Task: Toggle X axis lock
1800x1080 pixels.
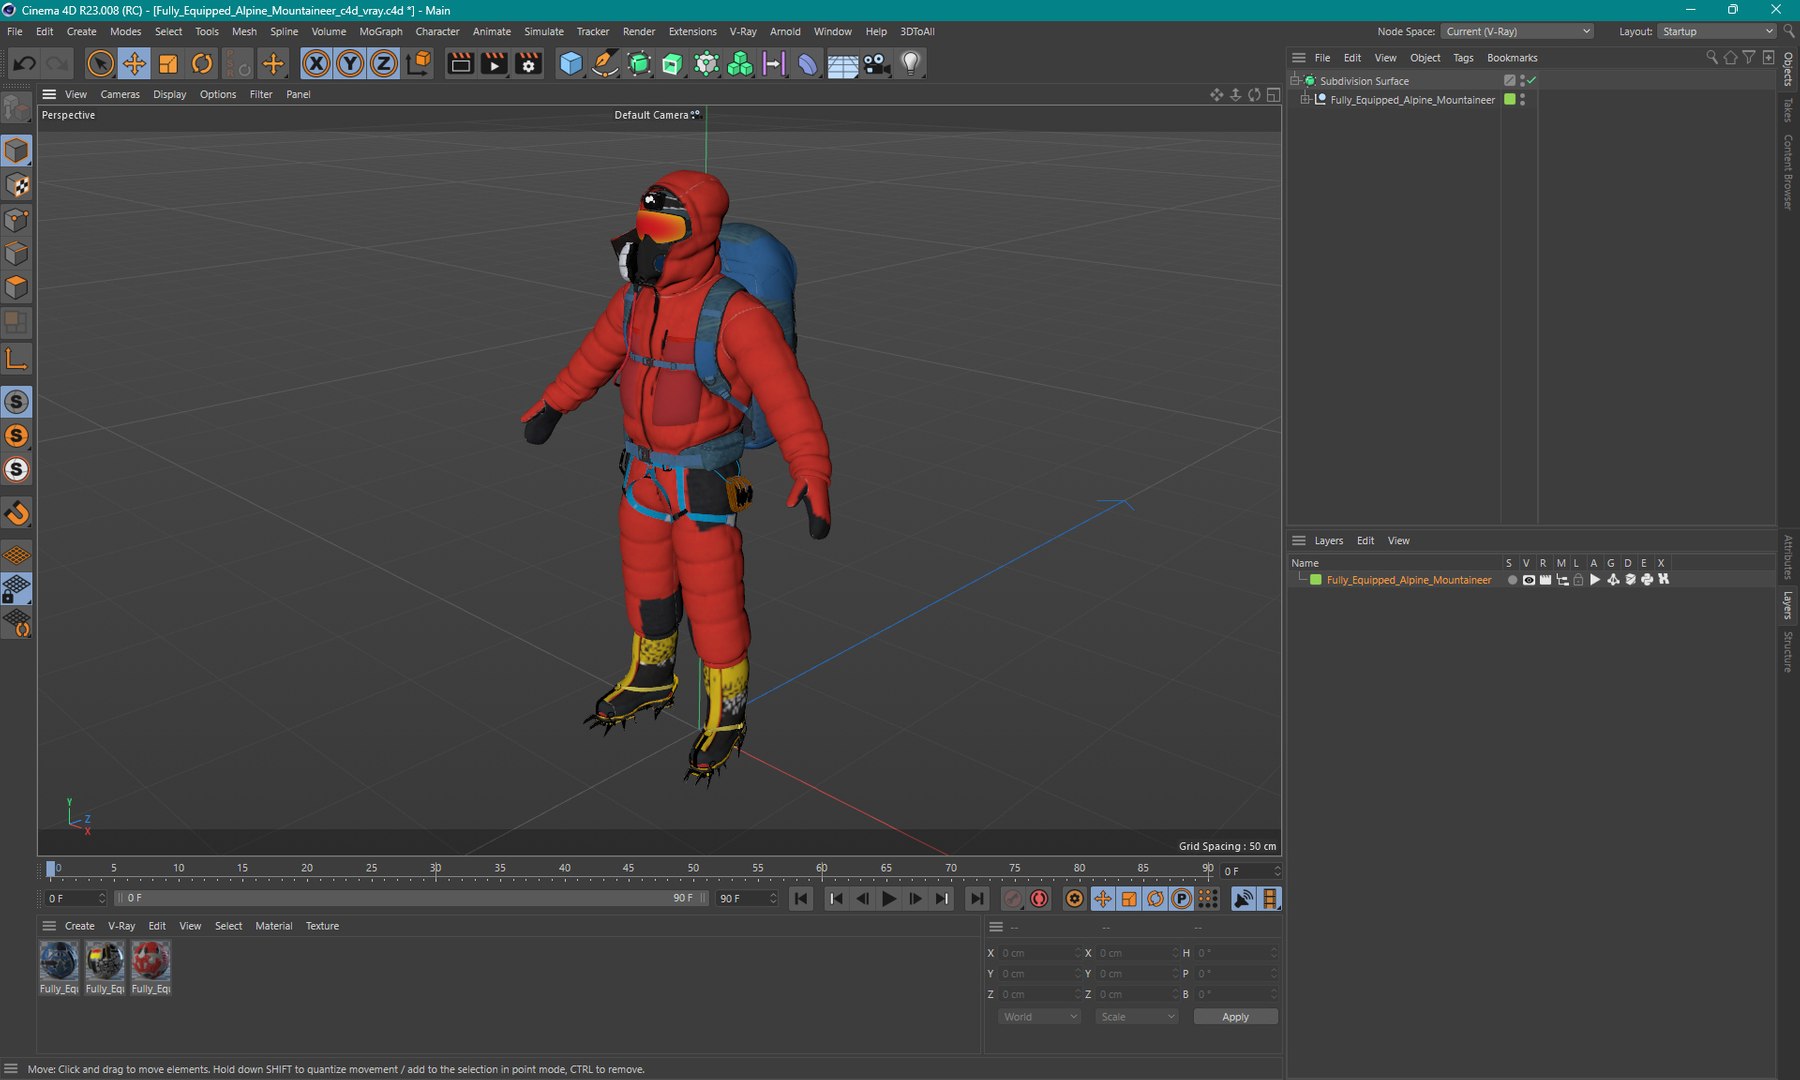Action: pos(316,64)
